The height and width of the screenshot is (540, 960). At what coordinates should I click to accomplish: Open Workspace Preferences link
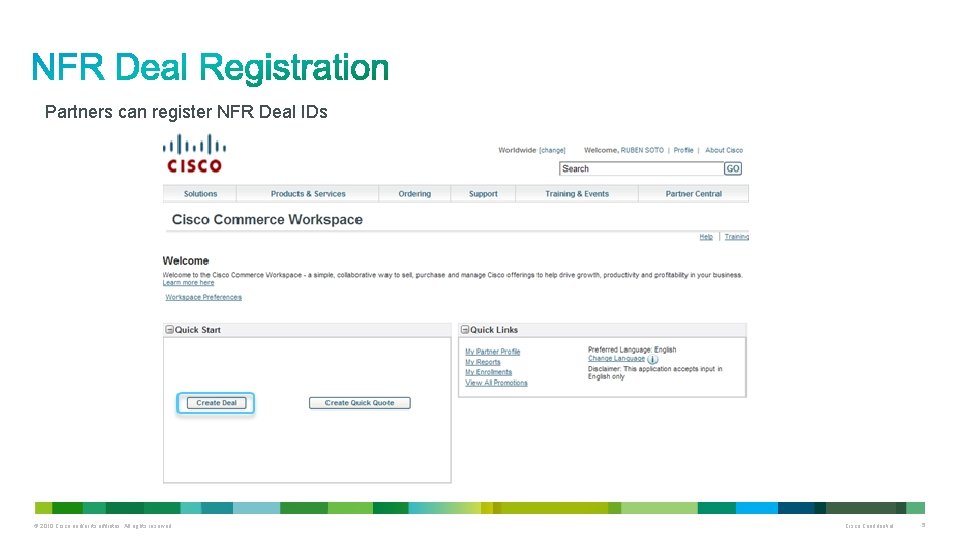pyautogui.click(x=203, y=297)
